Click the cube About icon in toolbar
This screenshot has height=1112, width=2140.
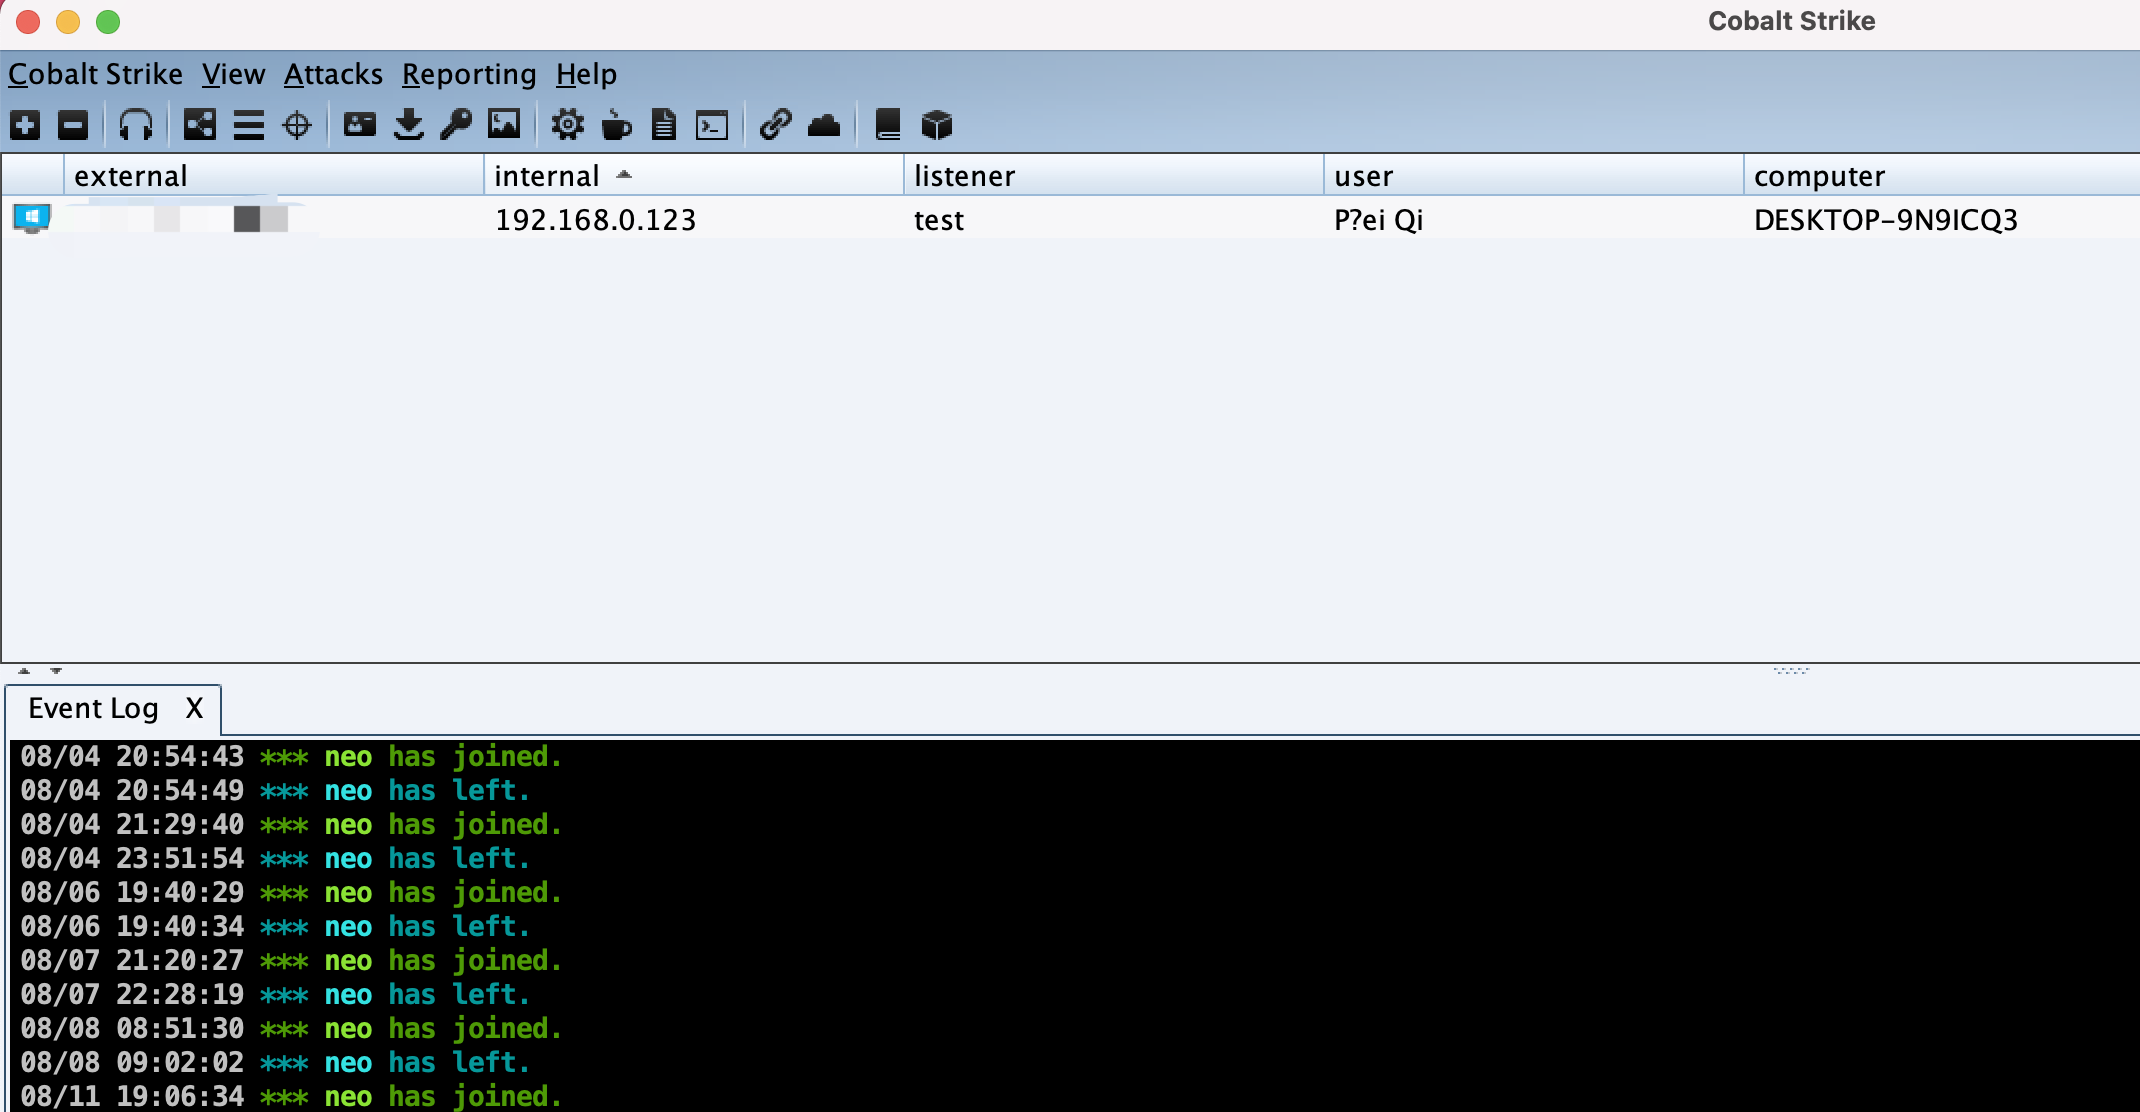tap(936, 125)
